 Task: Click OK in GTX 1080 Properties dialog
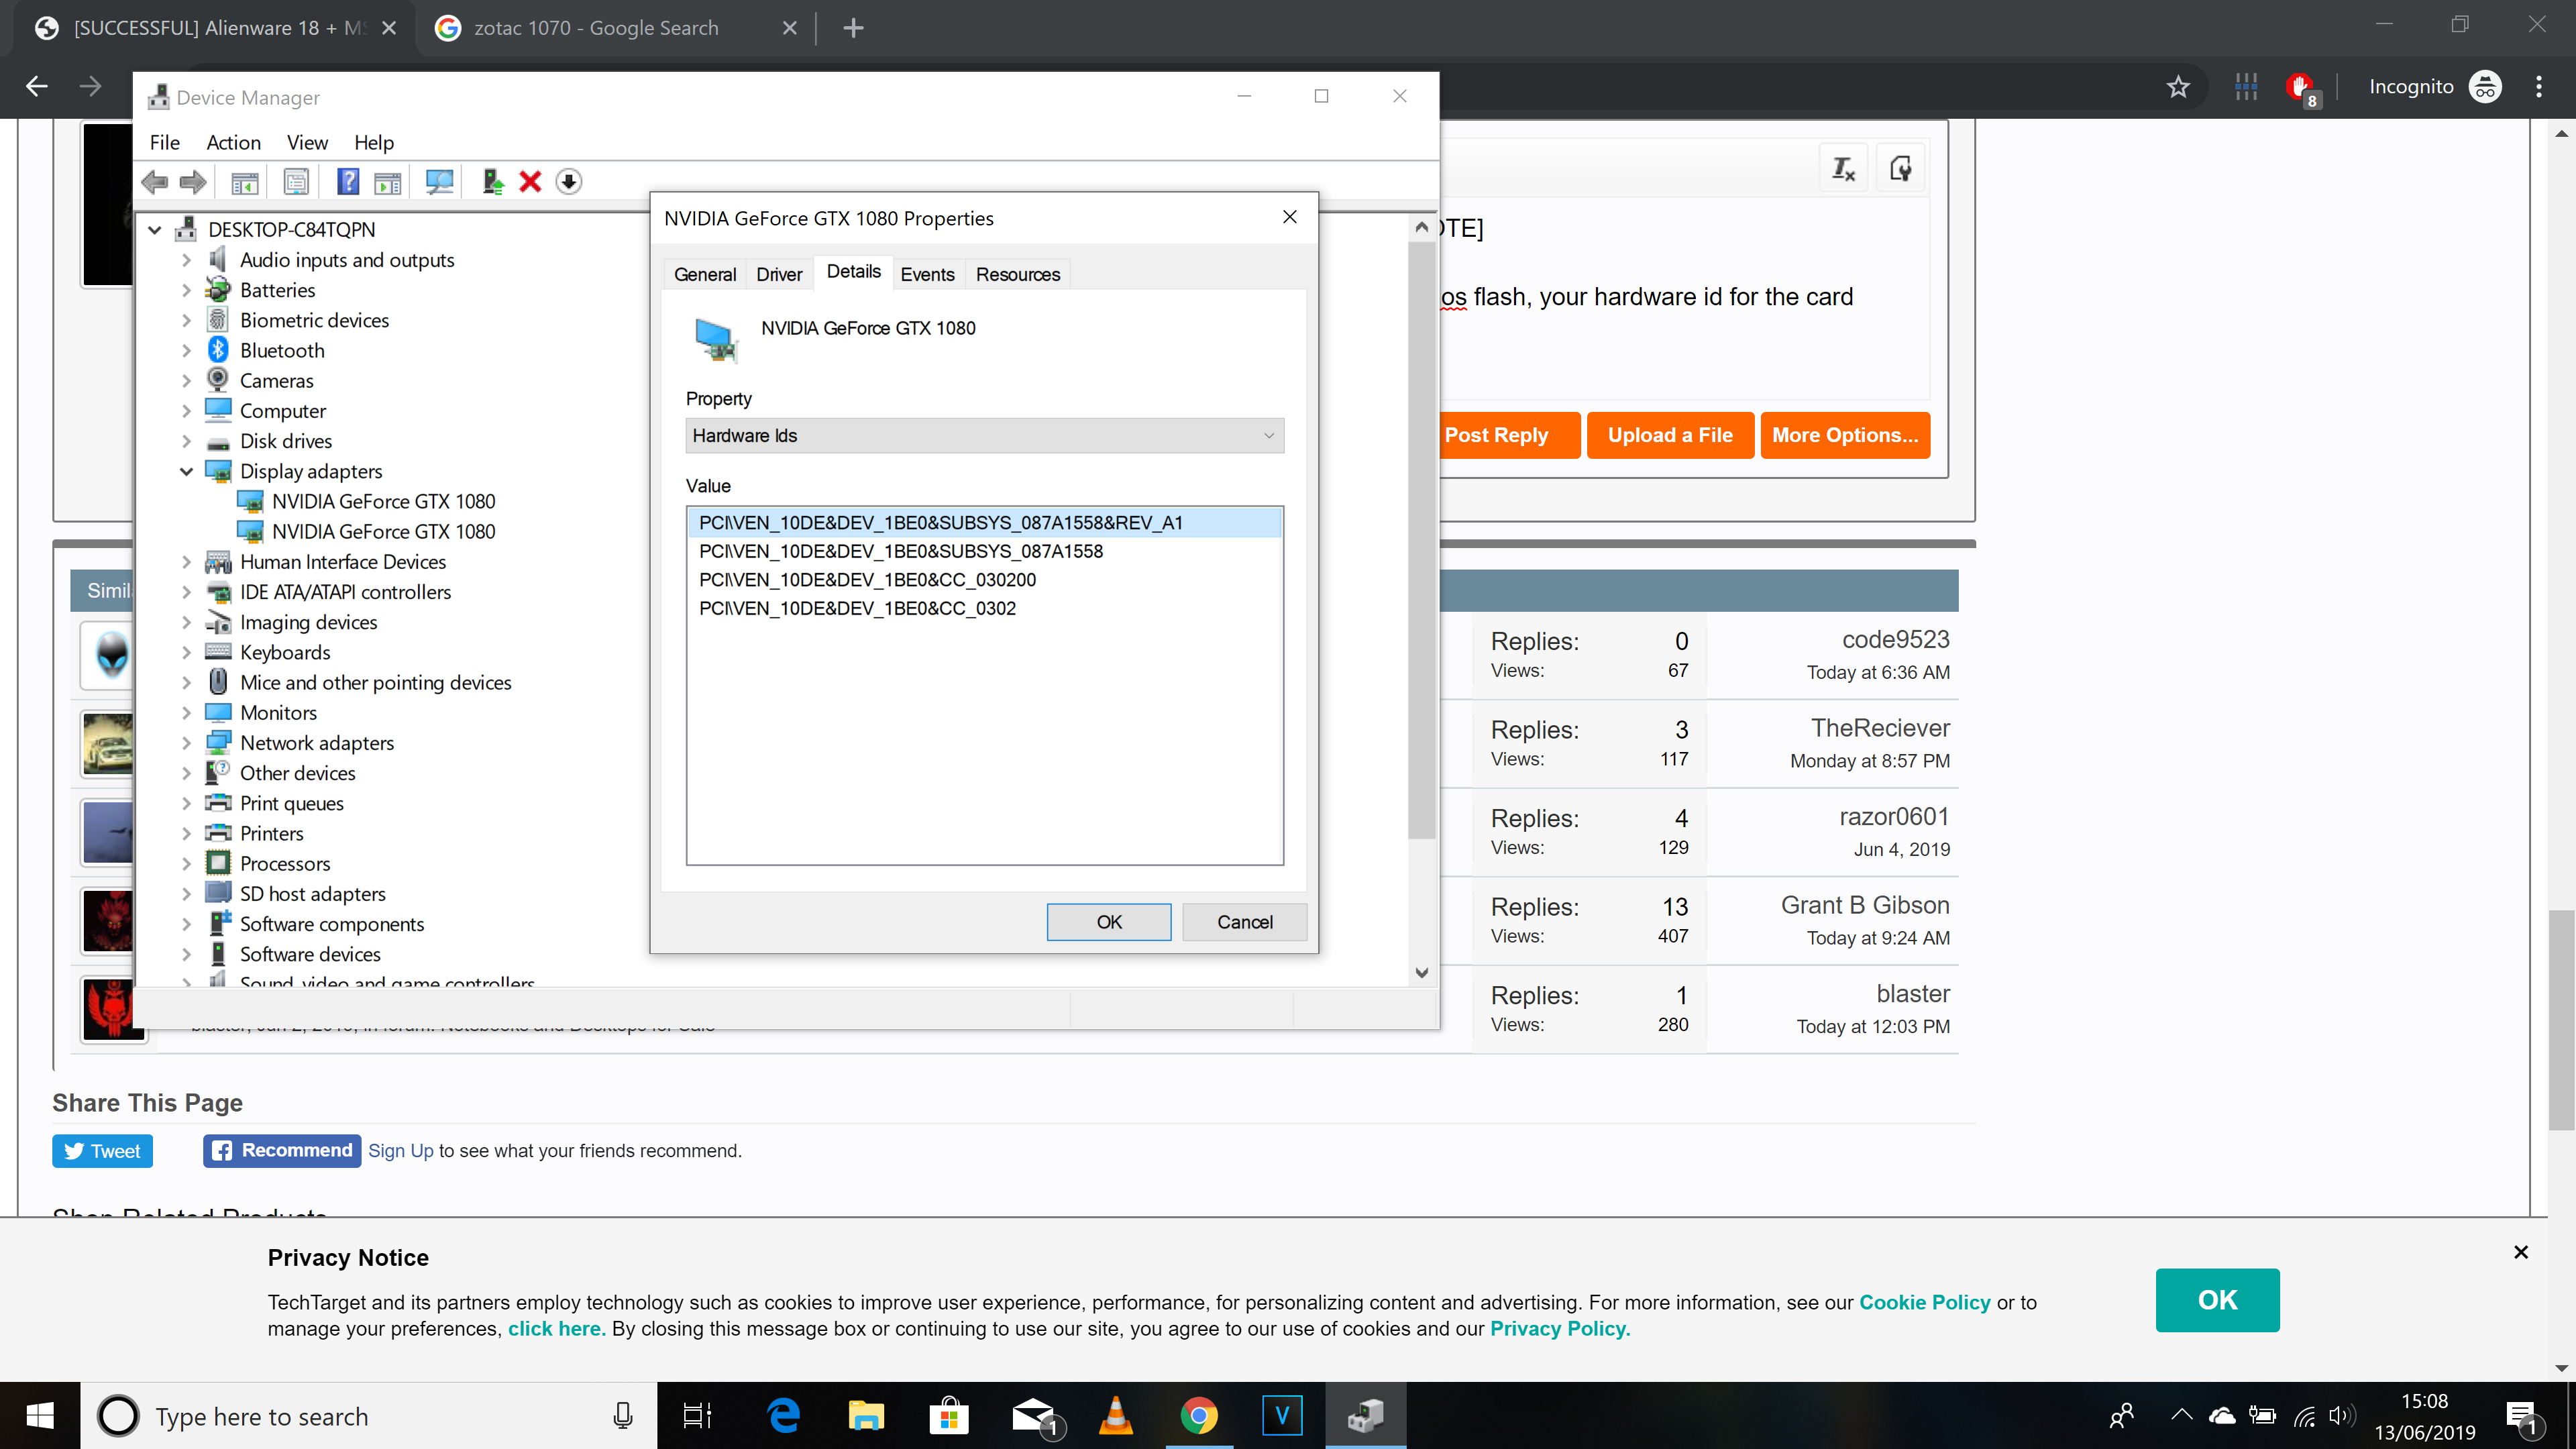click(1109, 922)
